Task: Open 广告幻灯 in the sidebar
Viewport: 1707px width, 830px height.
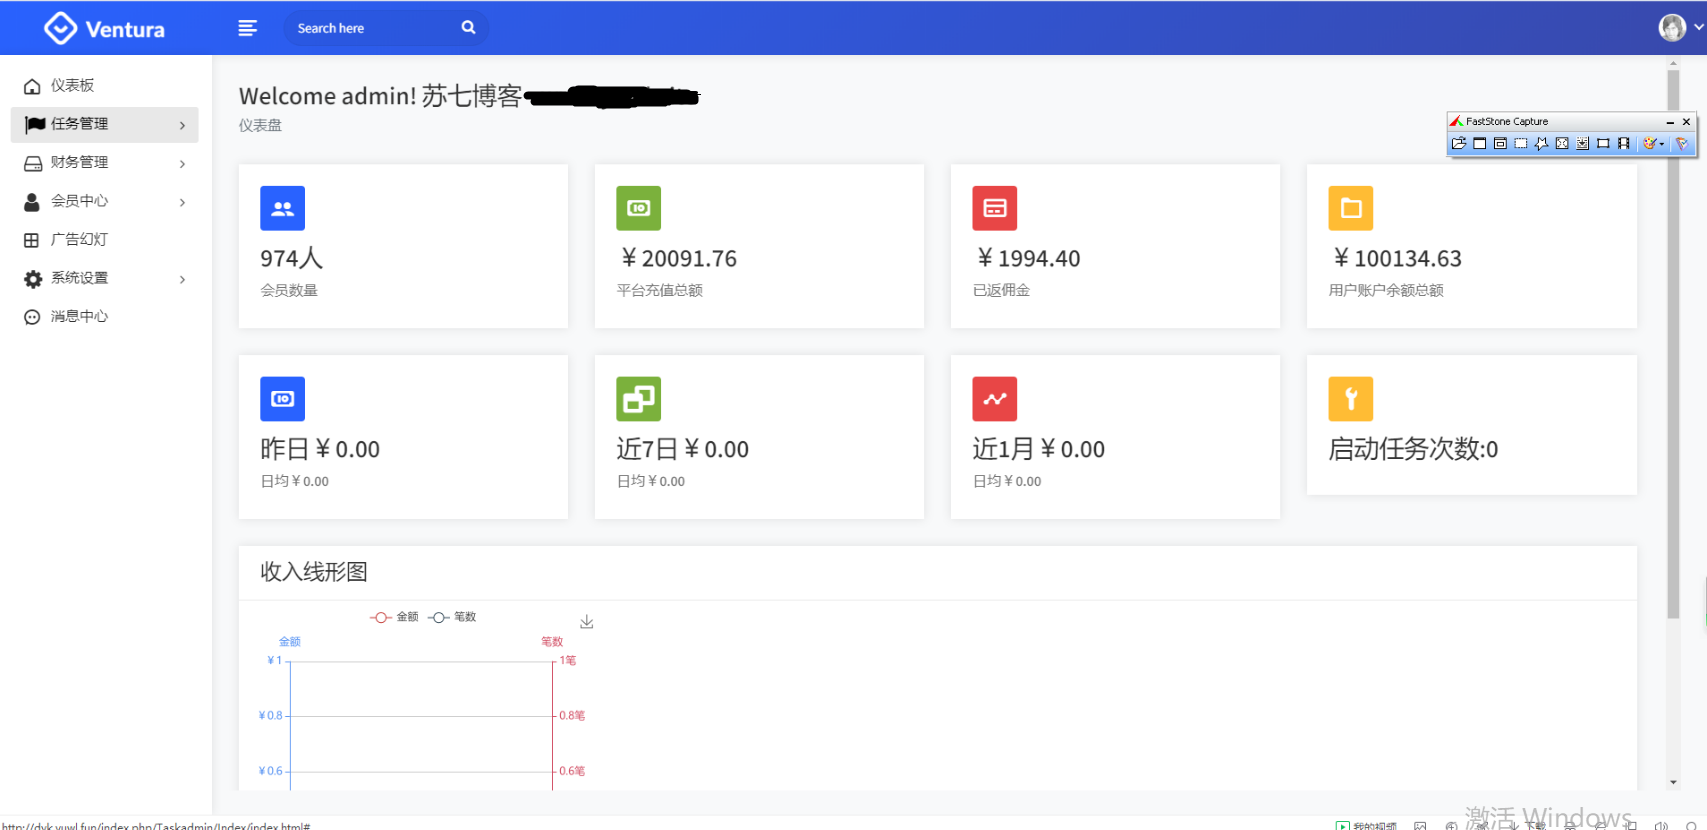Action: click(79, 240)
